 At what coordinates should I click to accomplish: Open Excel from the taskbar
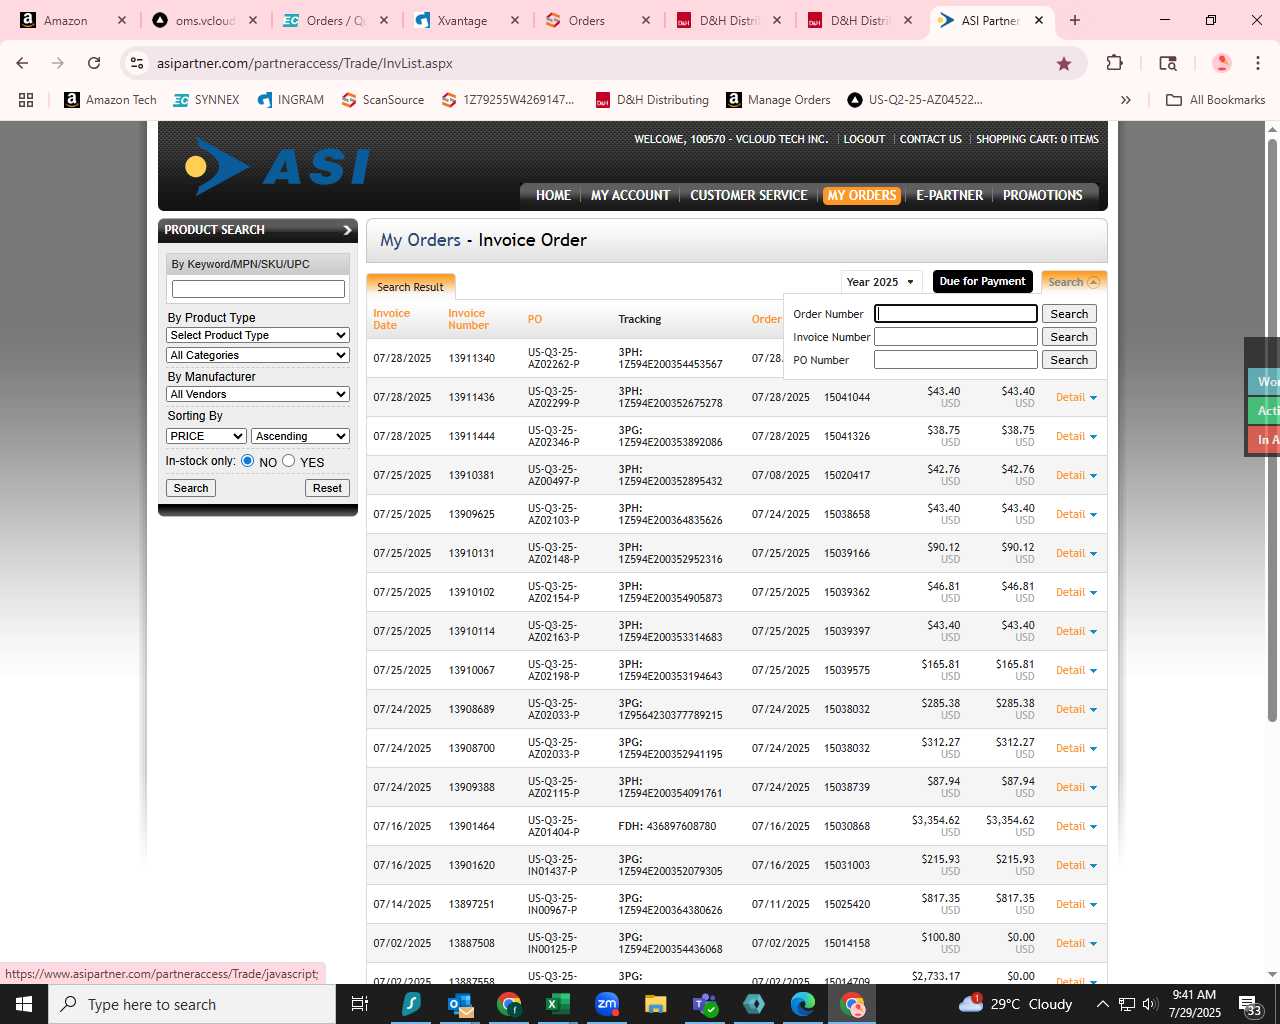point(557,1004)
